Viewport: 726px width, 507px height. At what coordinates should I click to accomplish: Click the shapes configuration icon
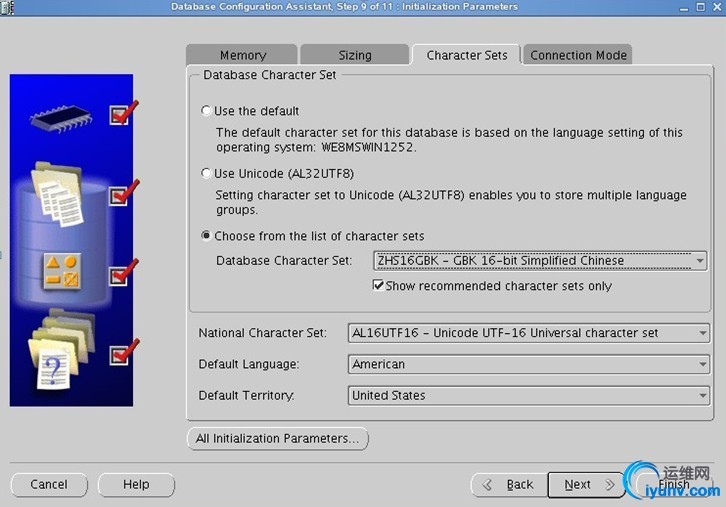coord(62,272)
